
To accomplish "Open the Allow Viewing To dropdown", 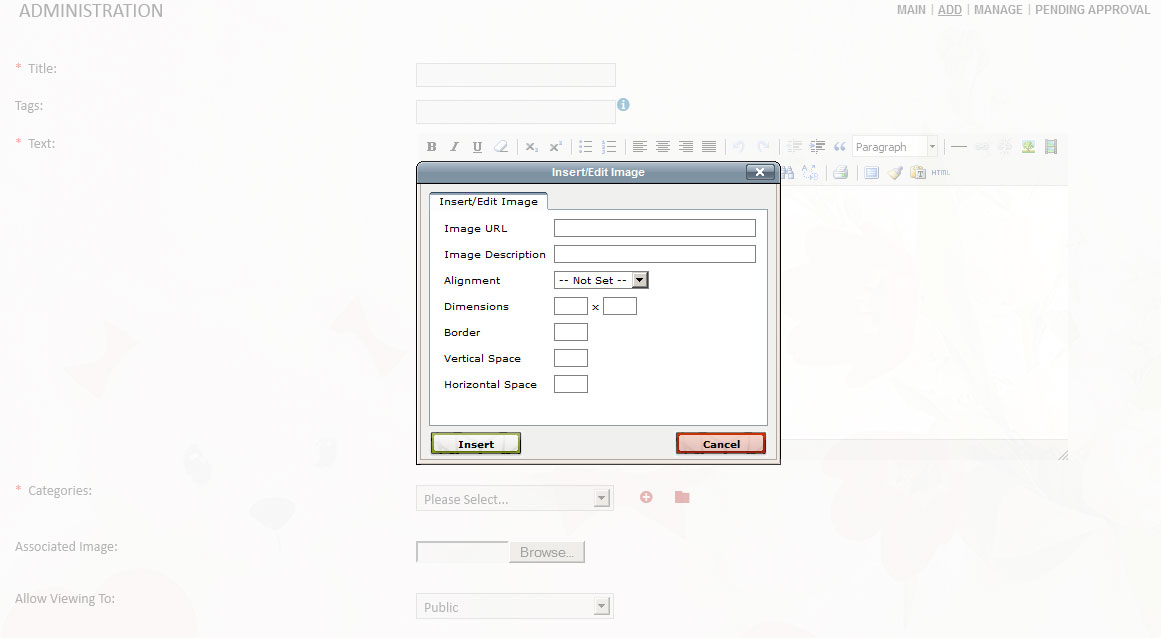I will [515, 607].
